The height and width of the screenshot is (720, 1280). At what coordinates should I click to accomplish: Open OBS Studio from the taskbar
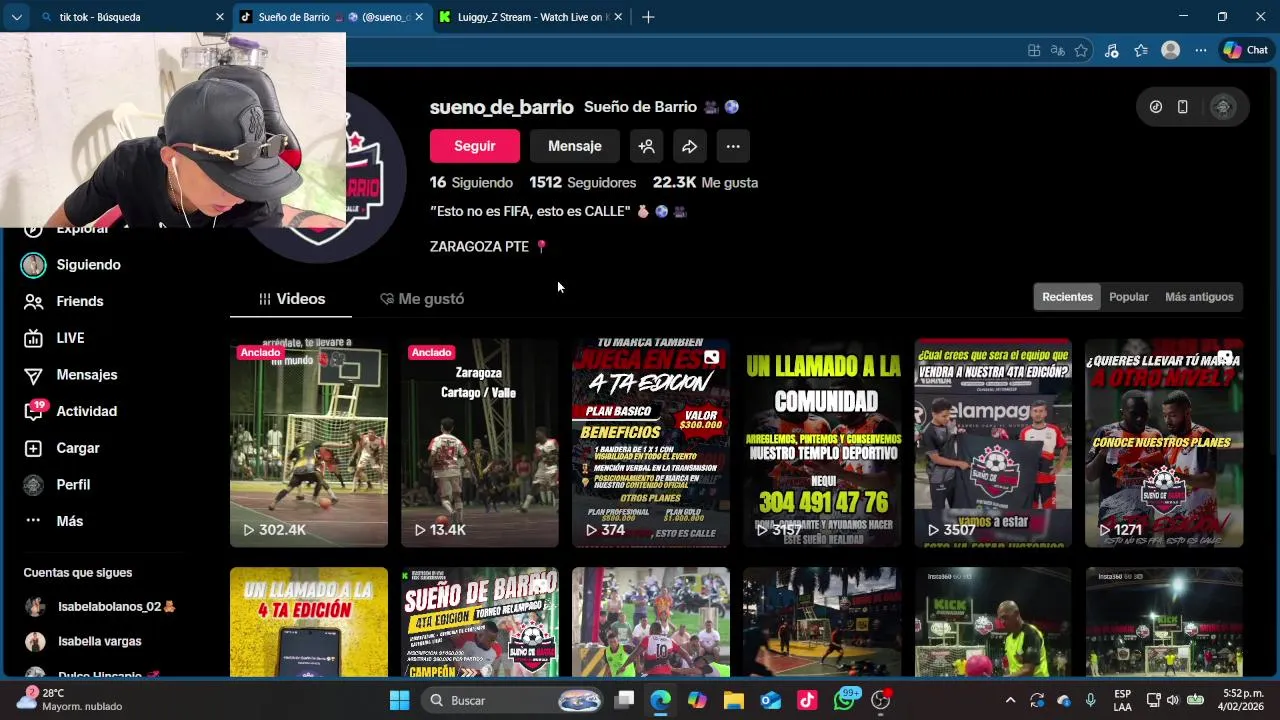[x=881, y=700]
